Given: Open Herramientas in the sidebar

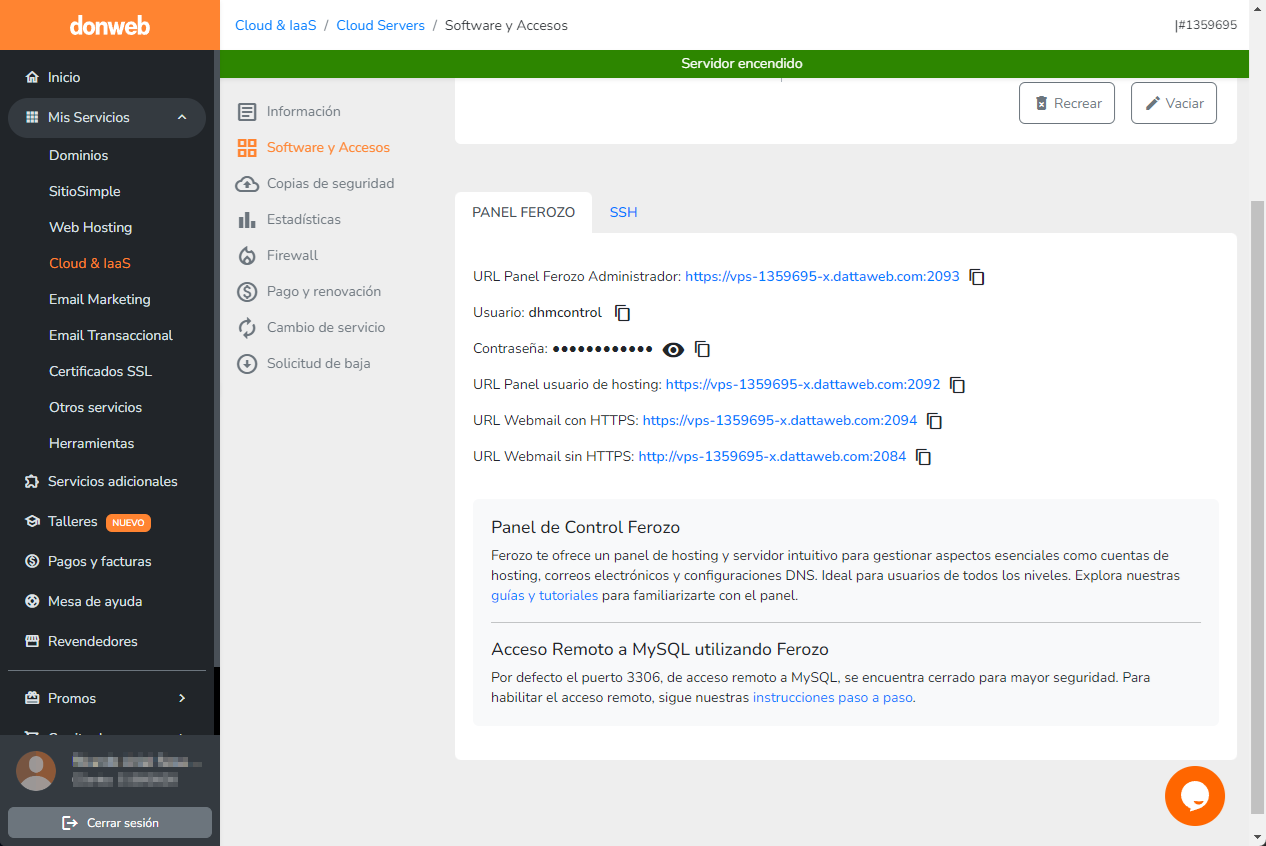Looking at the screenshot, I should pos(92,443).
